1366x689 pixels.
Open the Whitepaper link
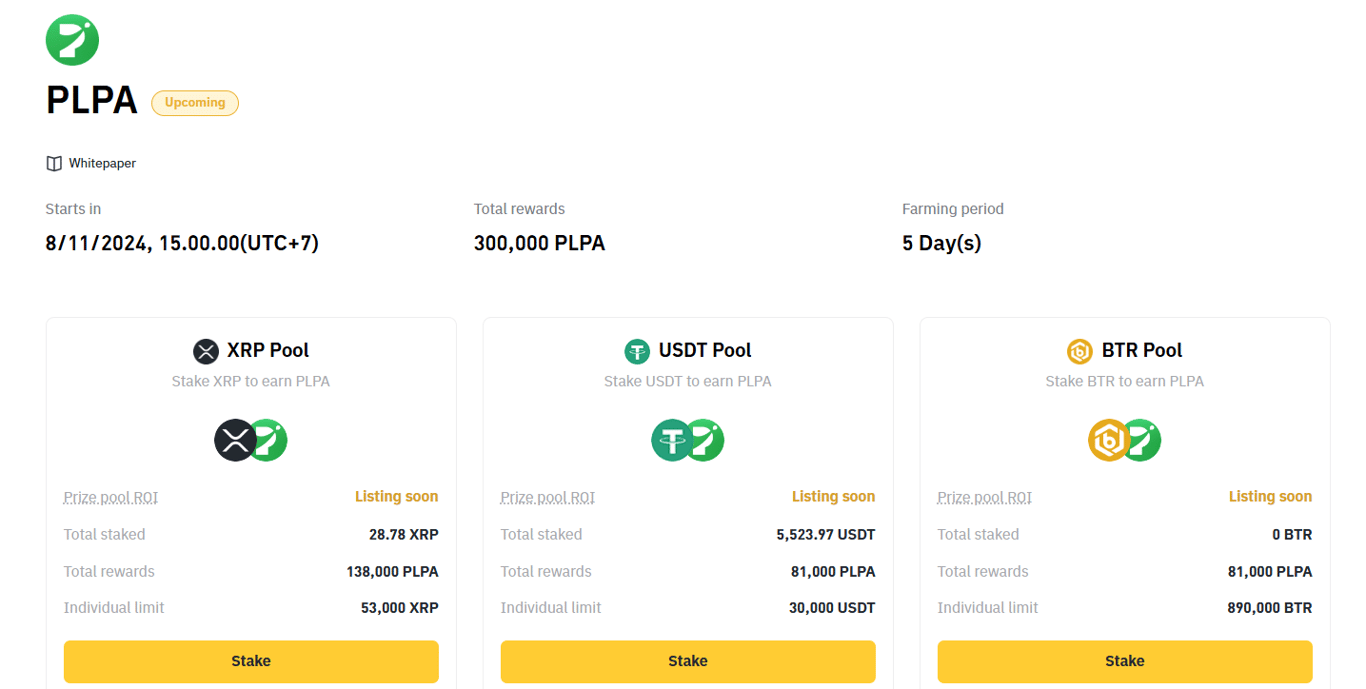click(x=102, y=163)
